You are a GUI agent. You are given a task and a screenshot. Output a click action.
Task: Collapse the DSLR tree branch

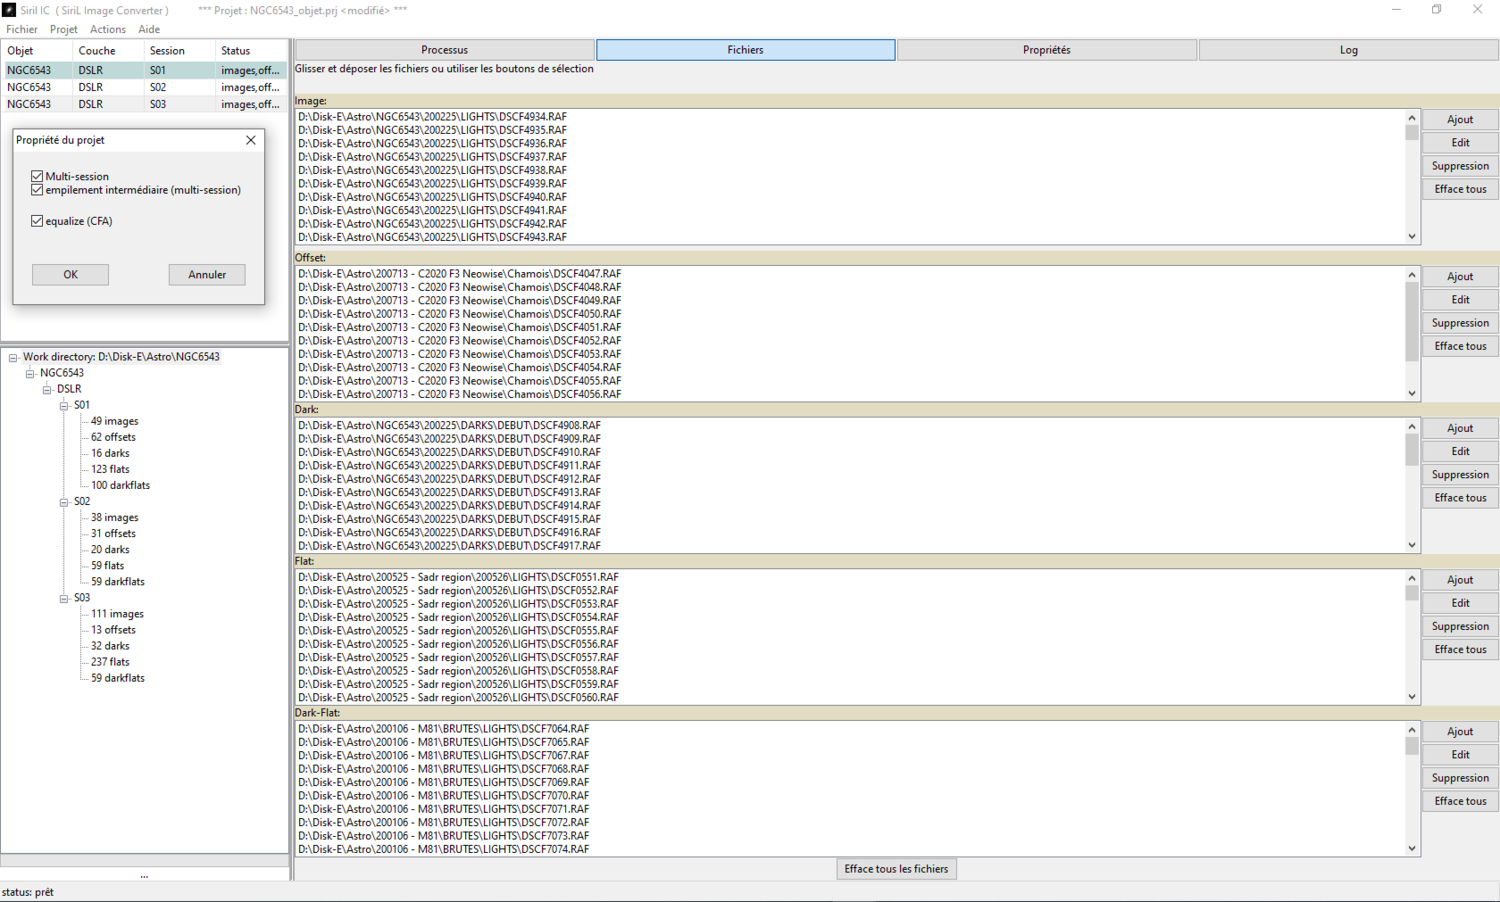click(x=47, y=389)
